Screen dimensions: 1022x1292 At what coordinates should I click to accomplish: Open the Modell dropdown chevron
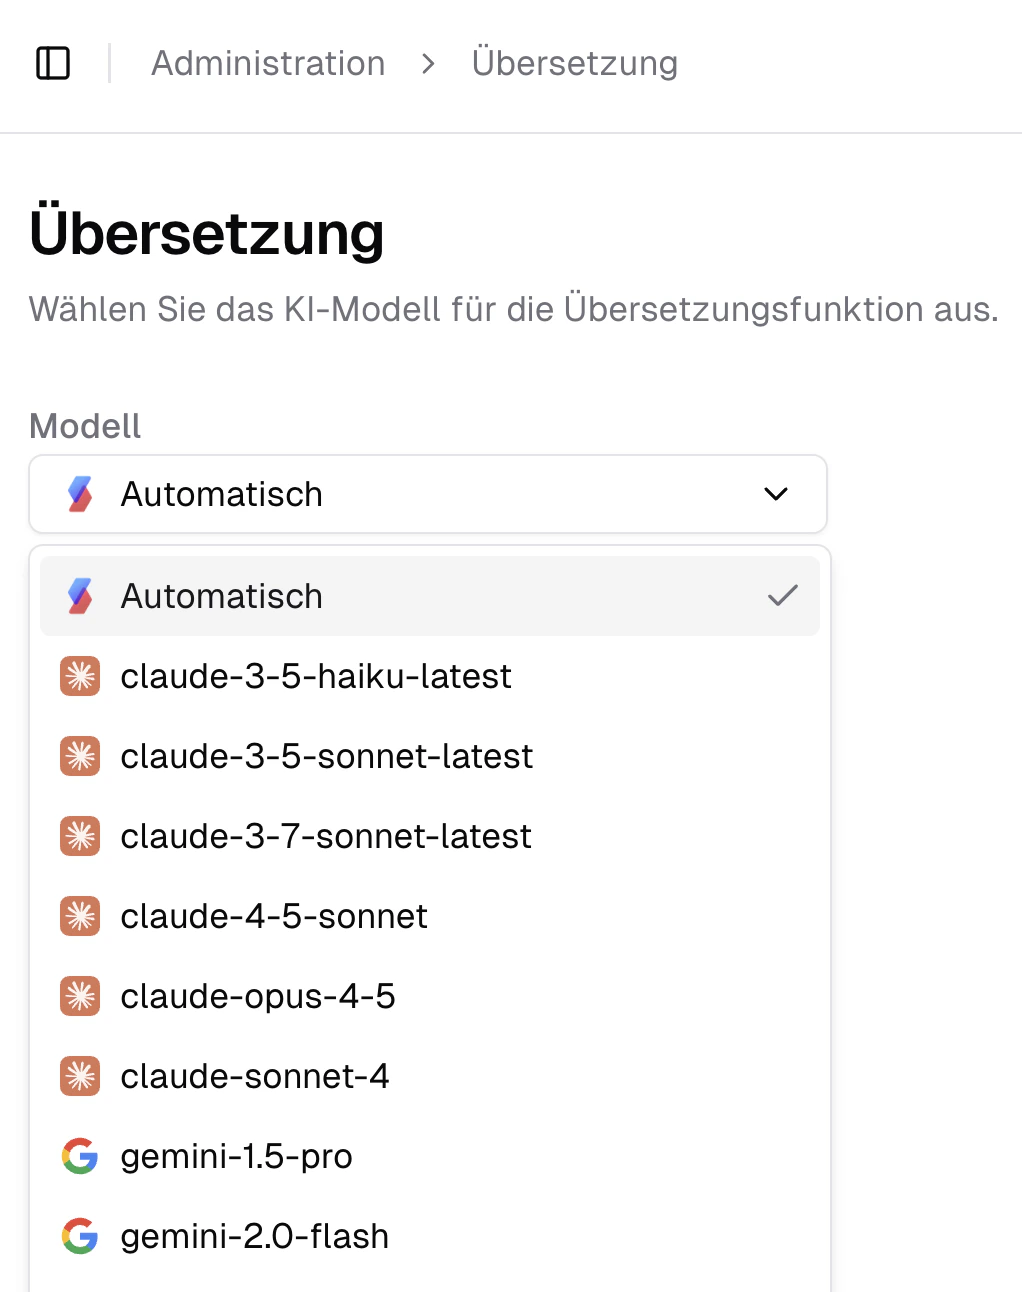pos(774,494)
